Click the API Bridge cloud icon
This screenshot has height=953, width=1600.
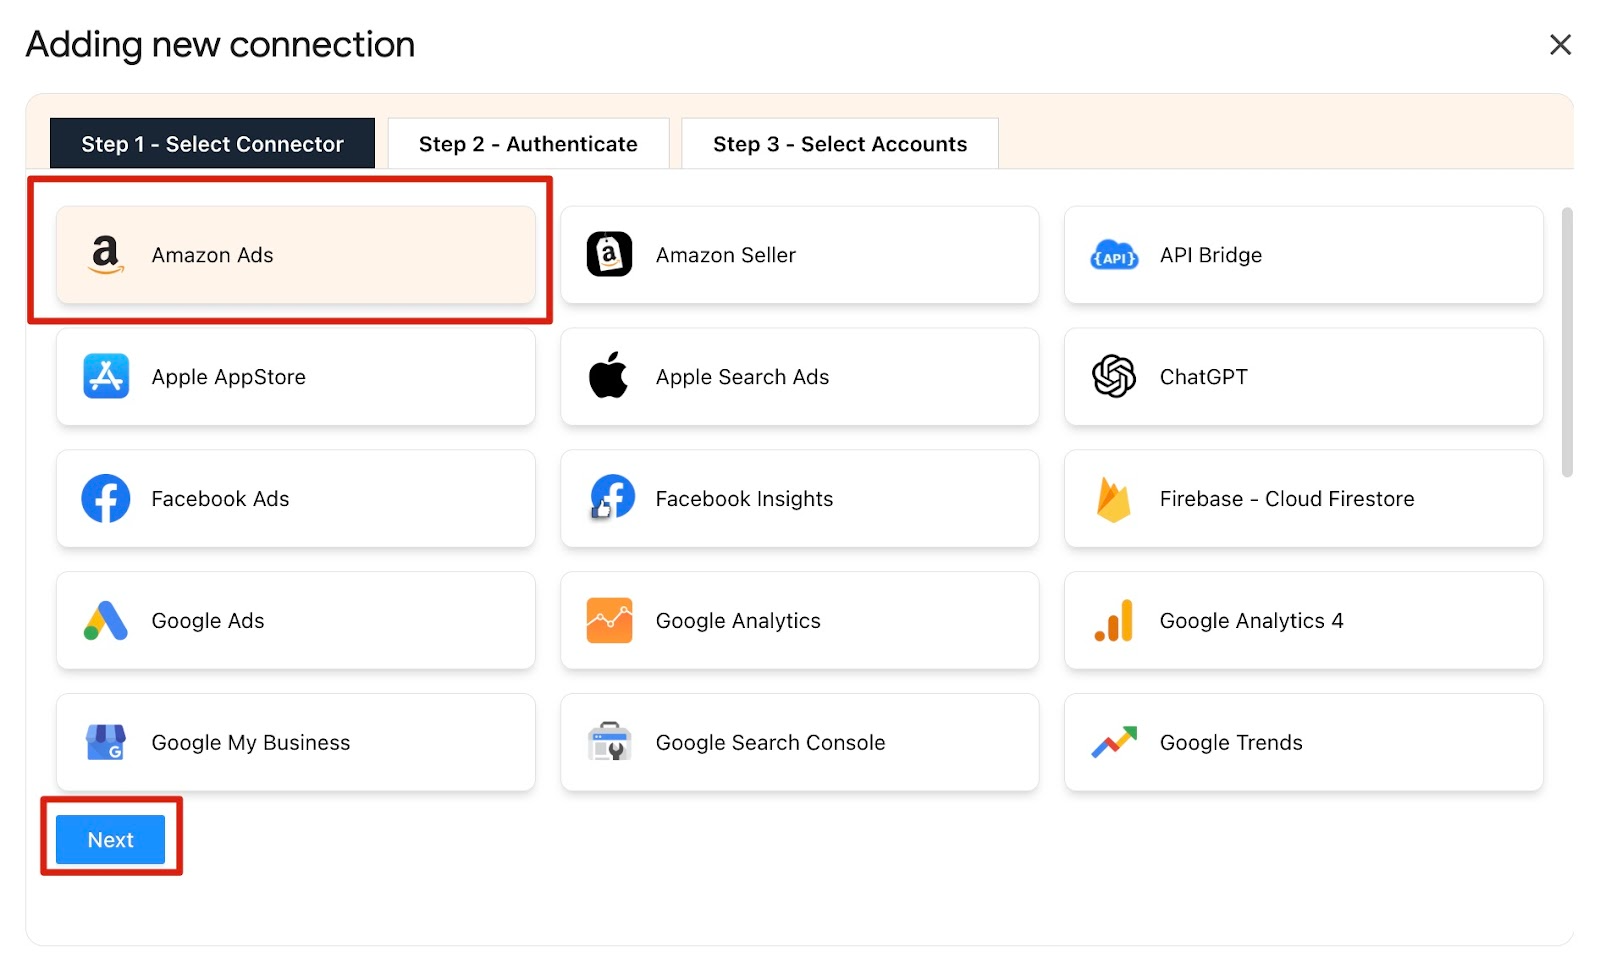pos(1113,256)
